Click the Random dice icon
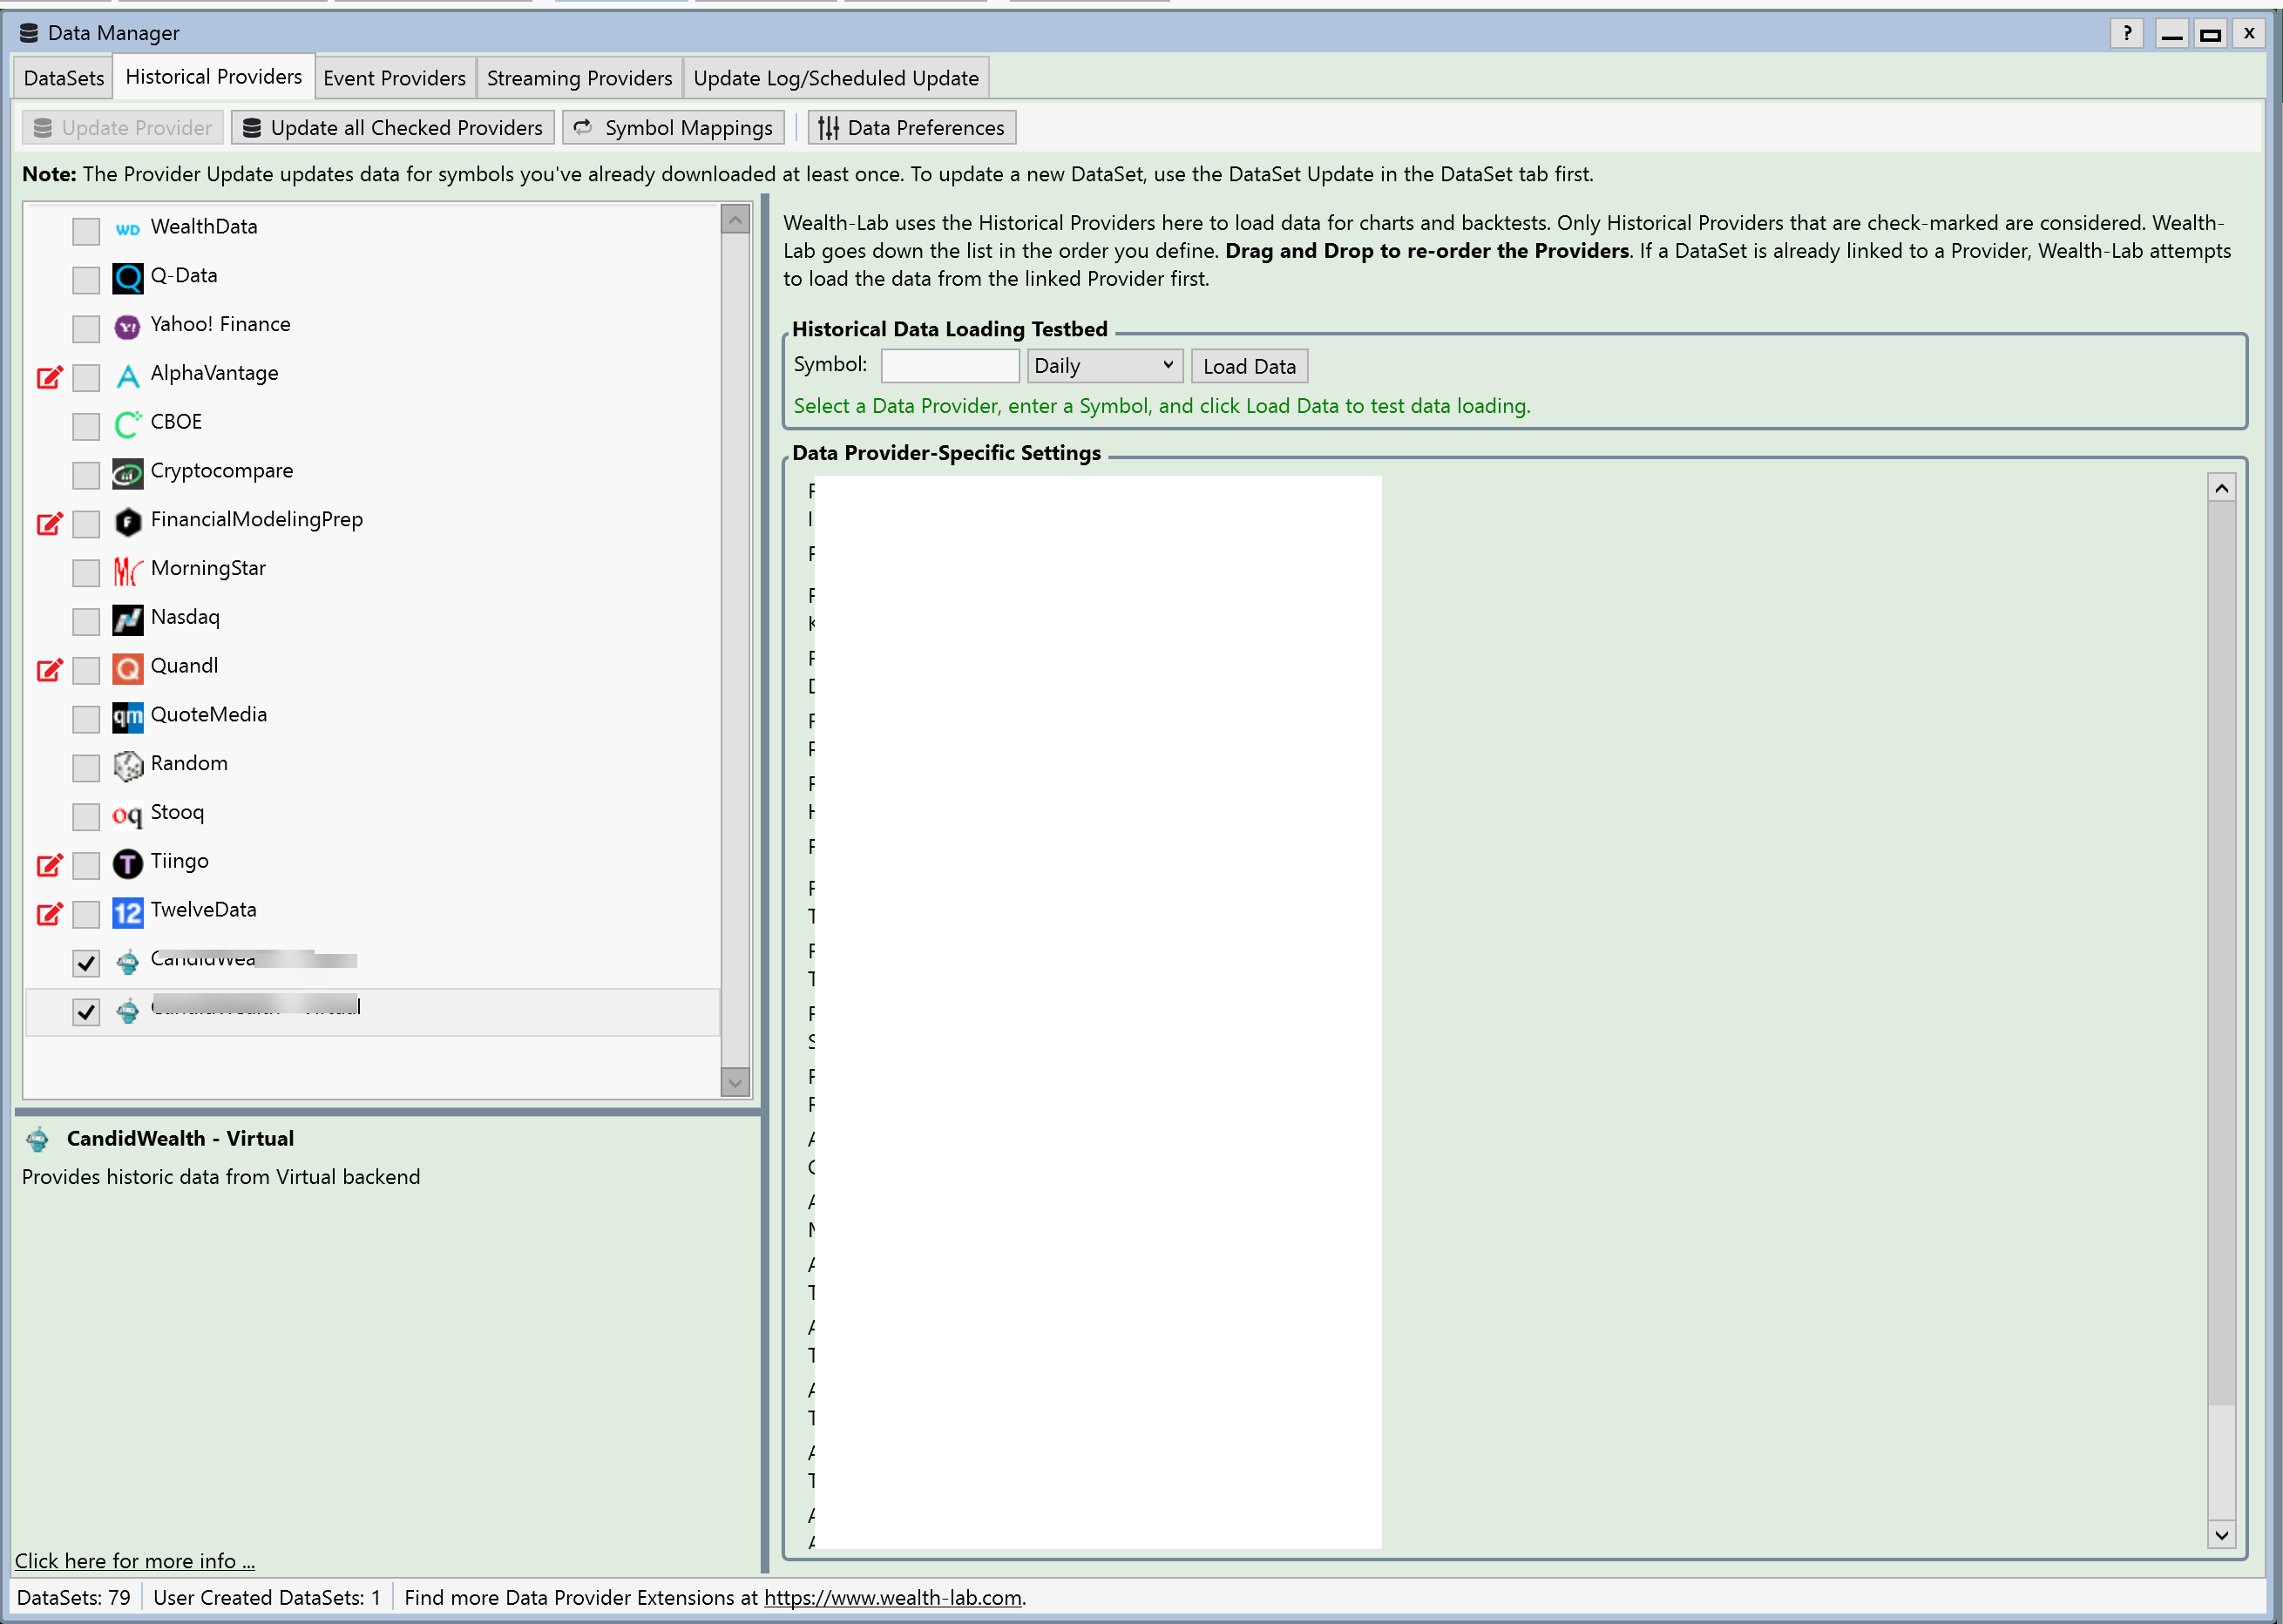This screenshot has height=1624, width=2283. 127,766
